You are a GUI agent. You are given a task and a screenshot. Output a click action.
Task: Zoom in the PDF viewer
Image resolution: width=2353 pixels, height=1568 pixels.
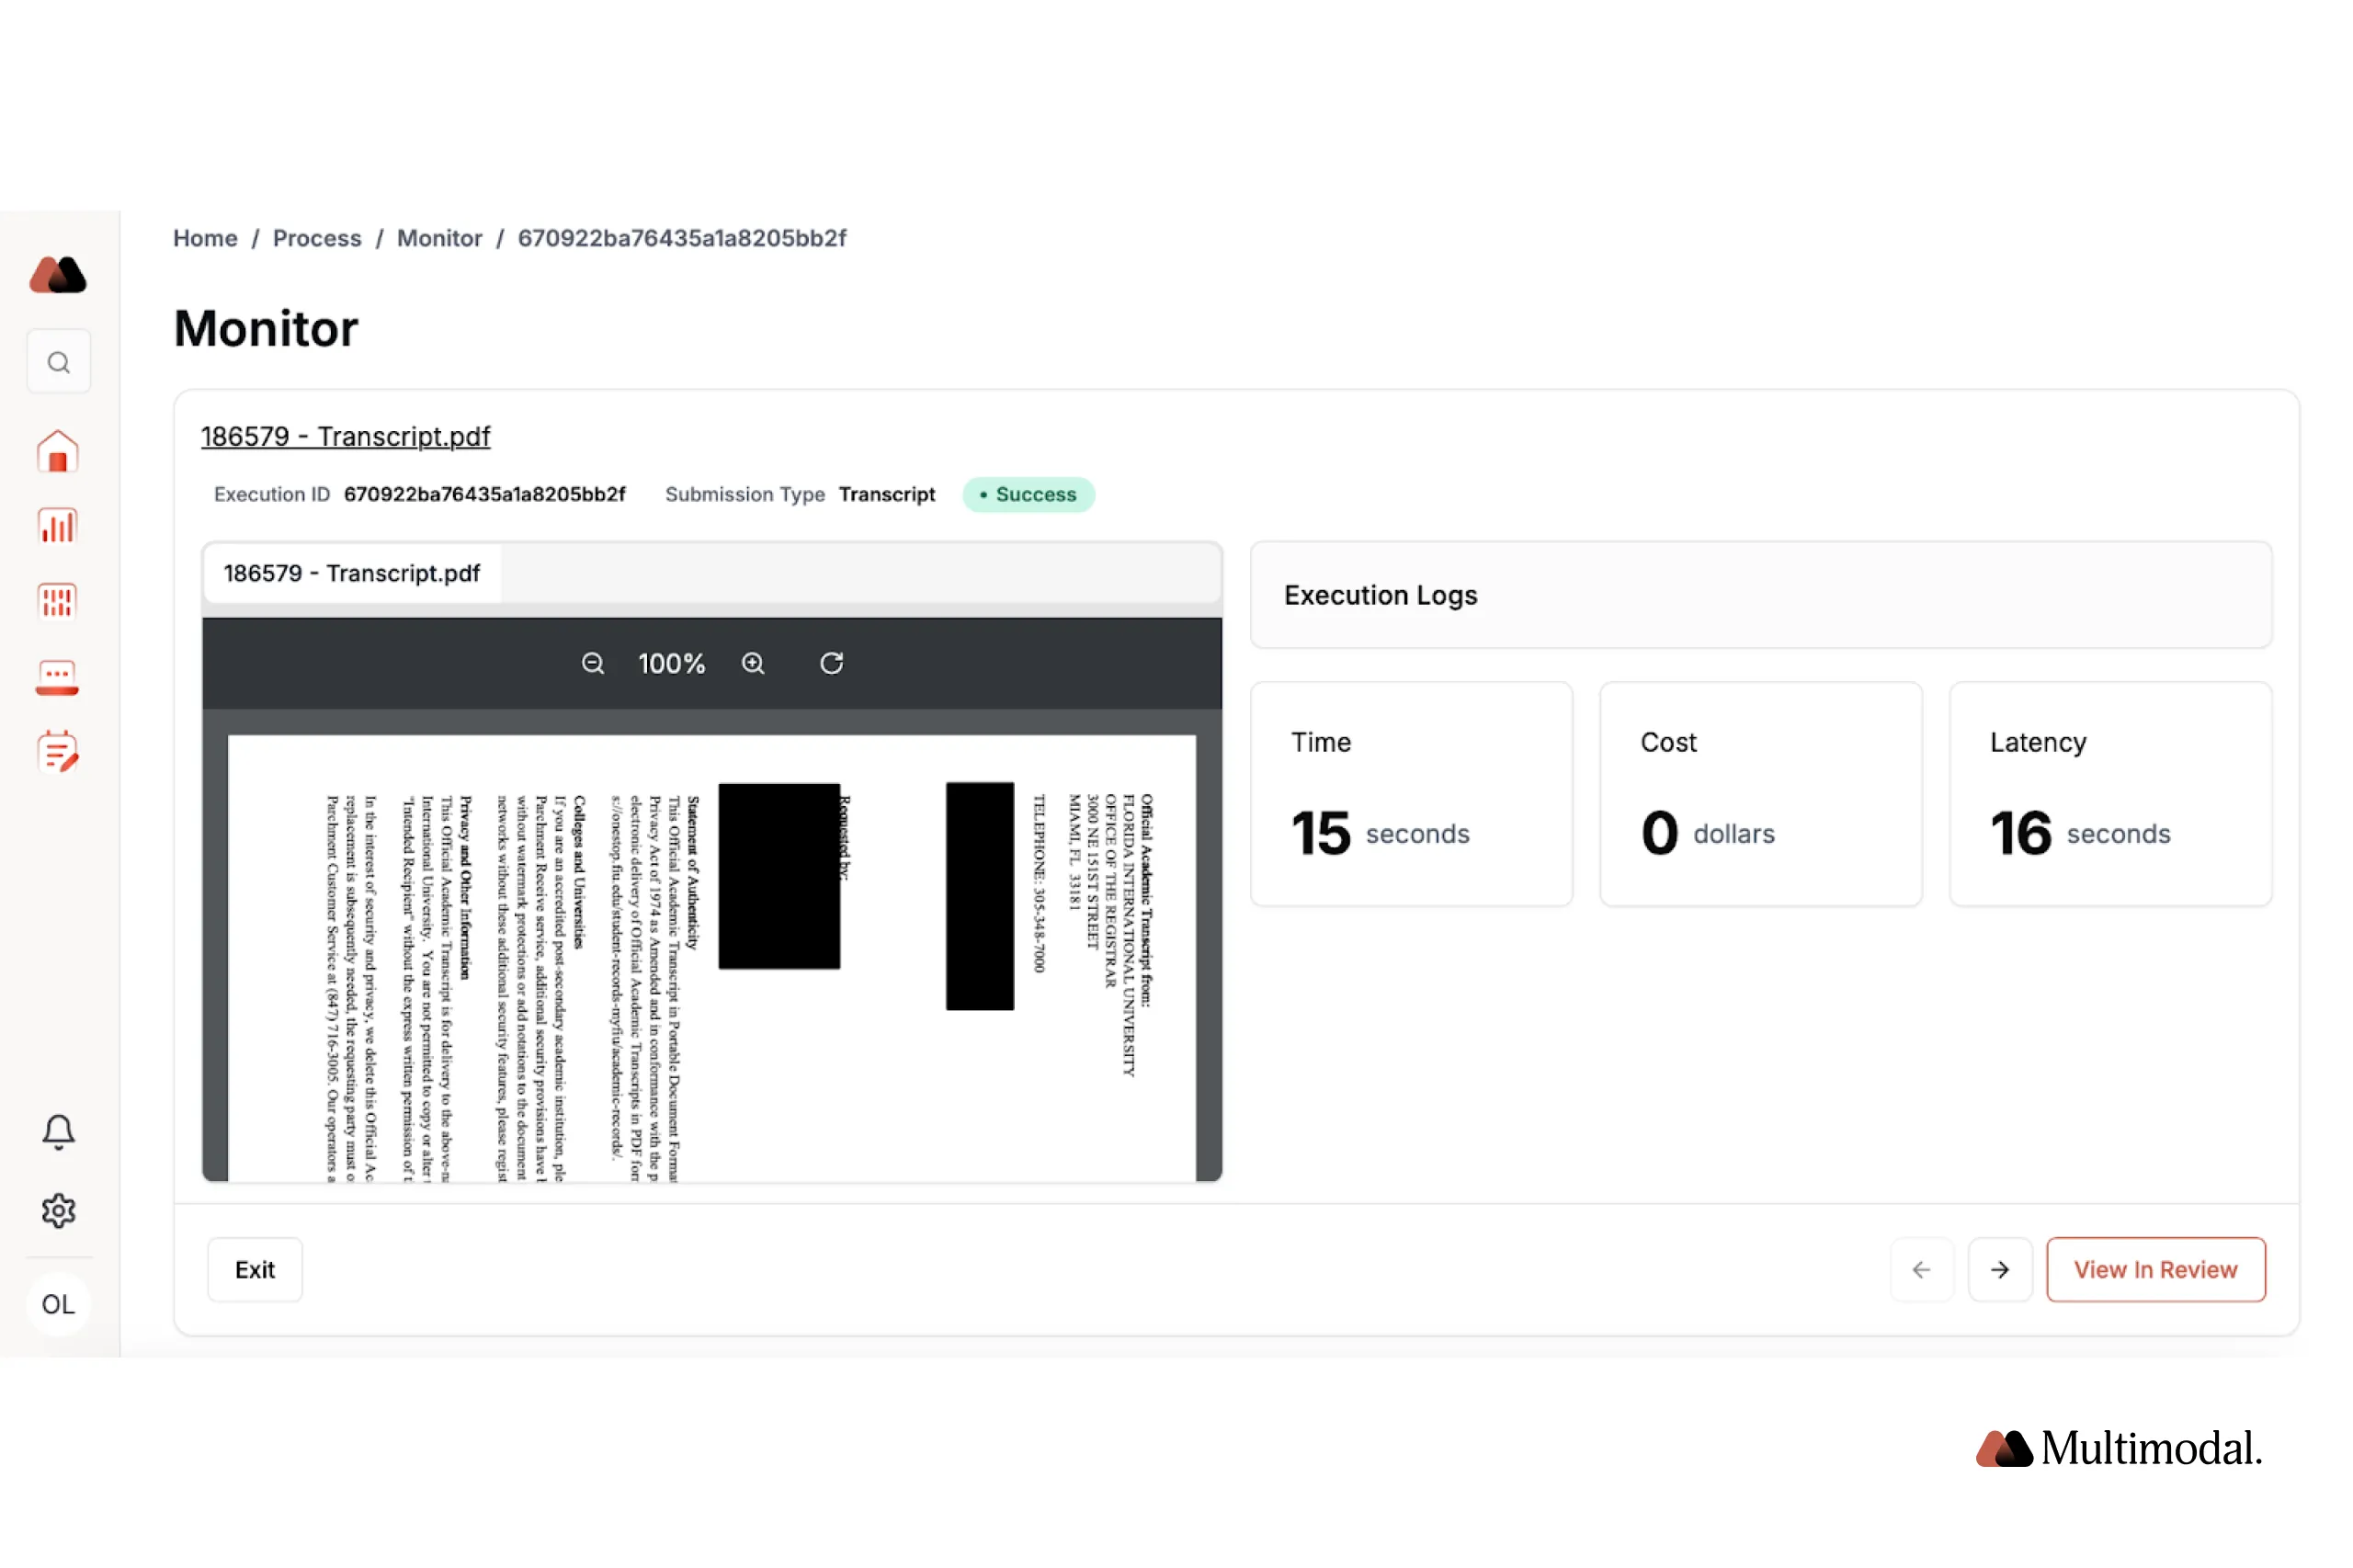point(753,663)
